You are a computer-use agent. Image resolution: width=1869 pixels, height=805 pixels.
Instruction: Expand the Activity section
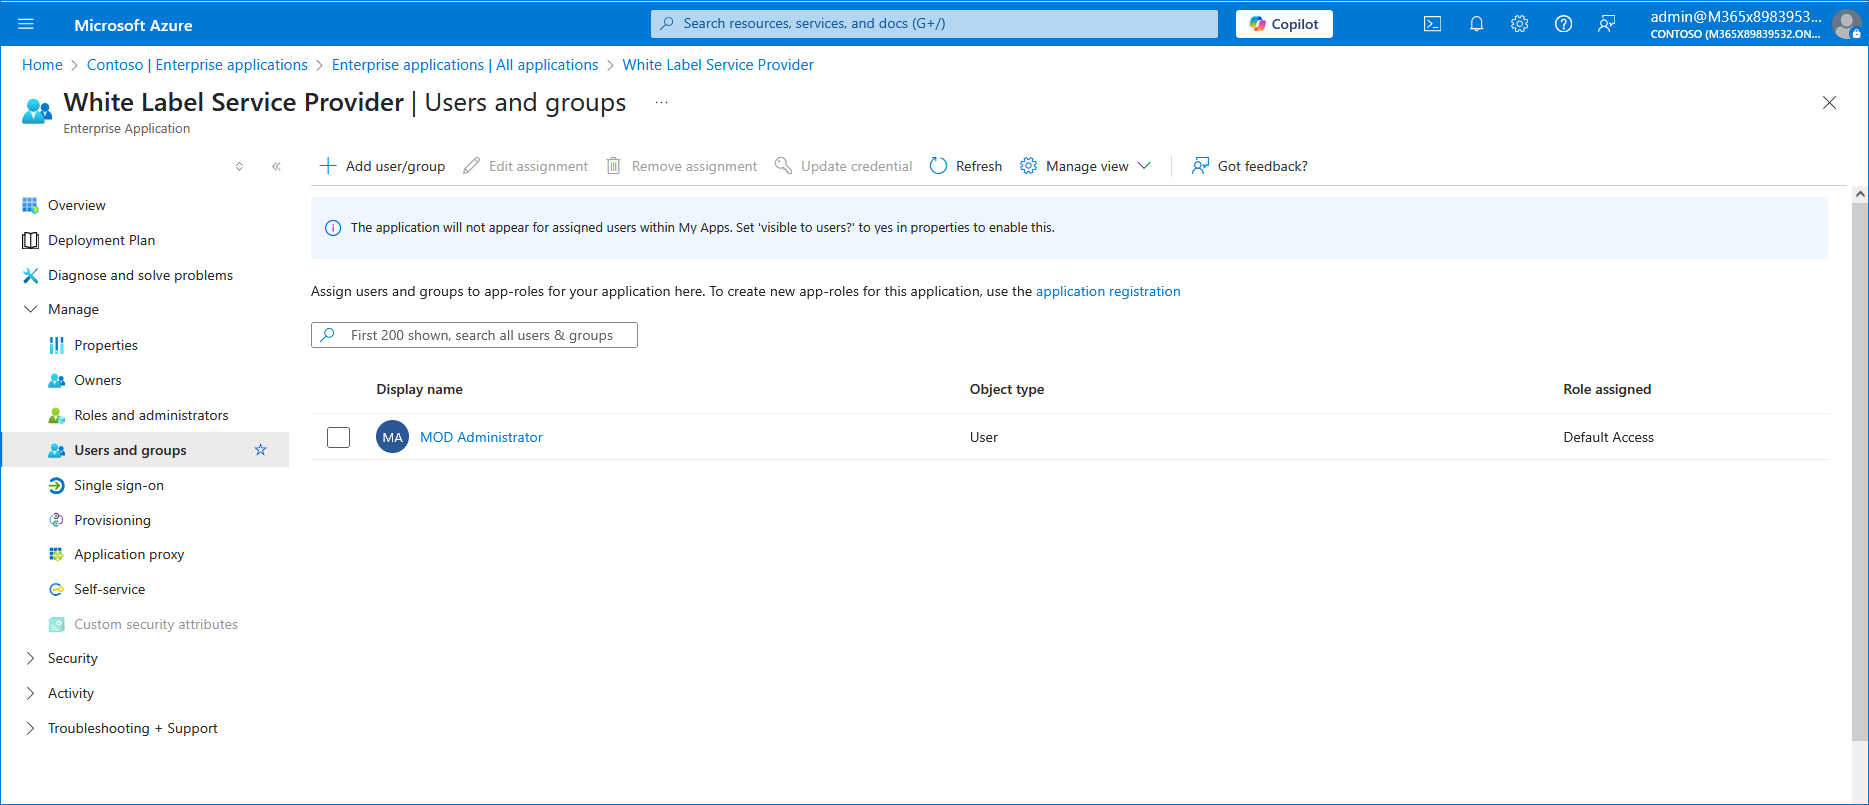(30, 693)
